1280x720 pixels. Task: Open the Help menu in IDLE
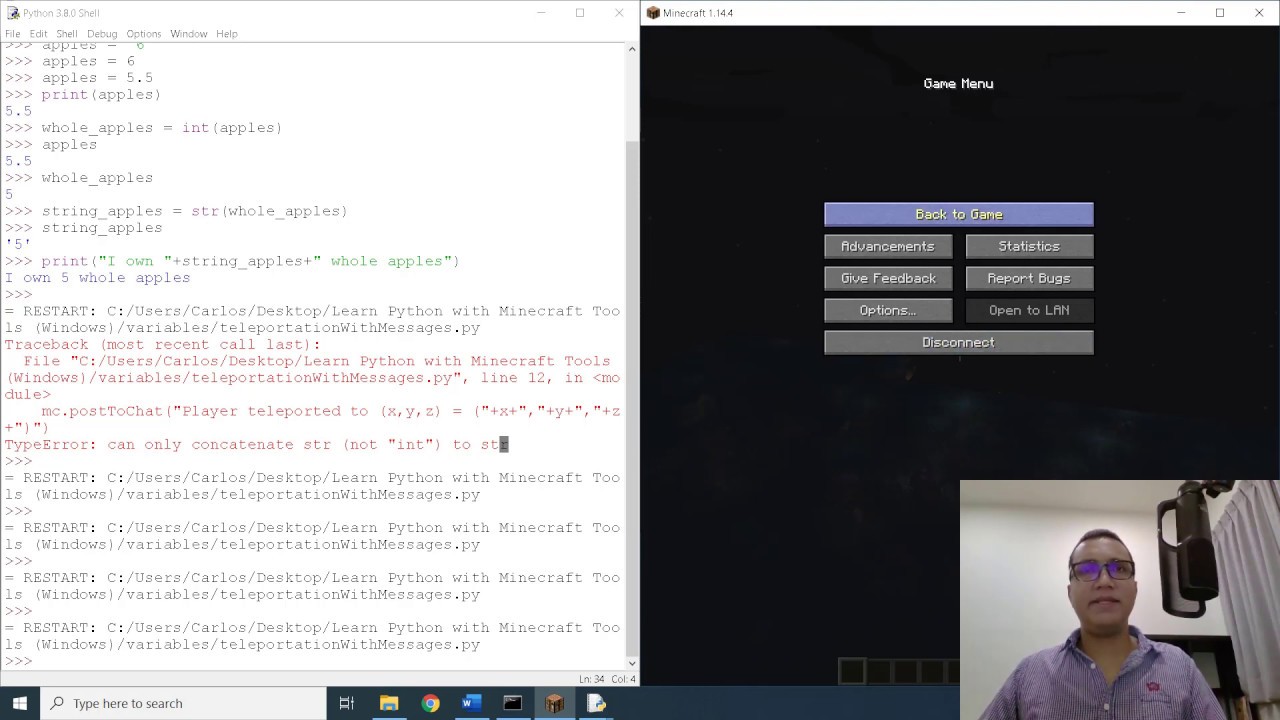[x=227, y=34]
